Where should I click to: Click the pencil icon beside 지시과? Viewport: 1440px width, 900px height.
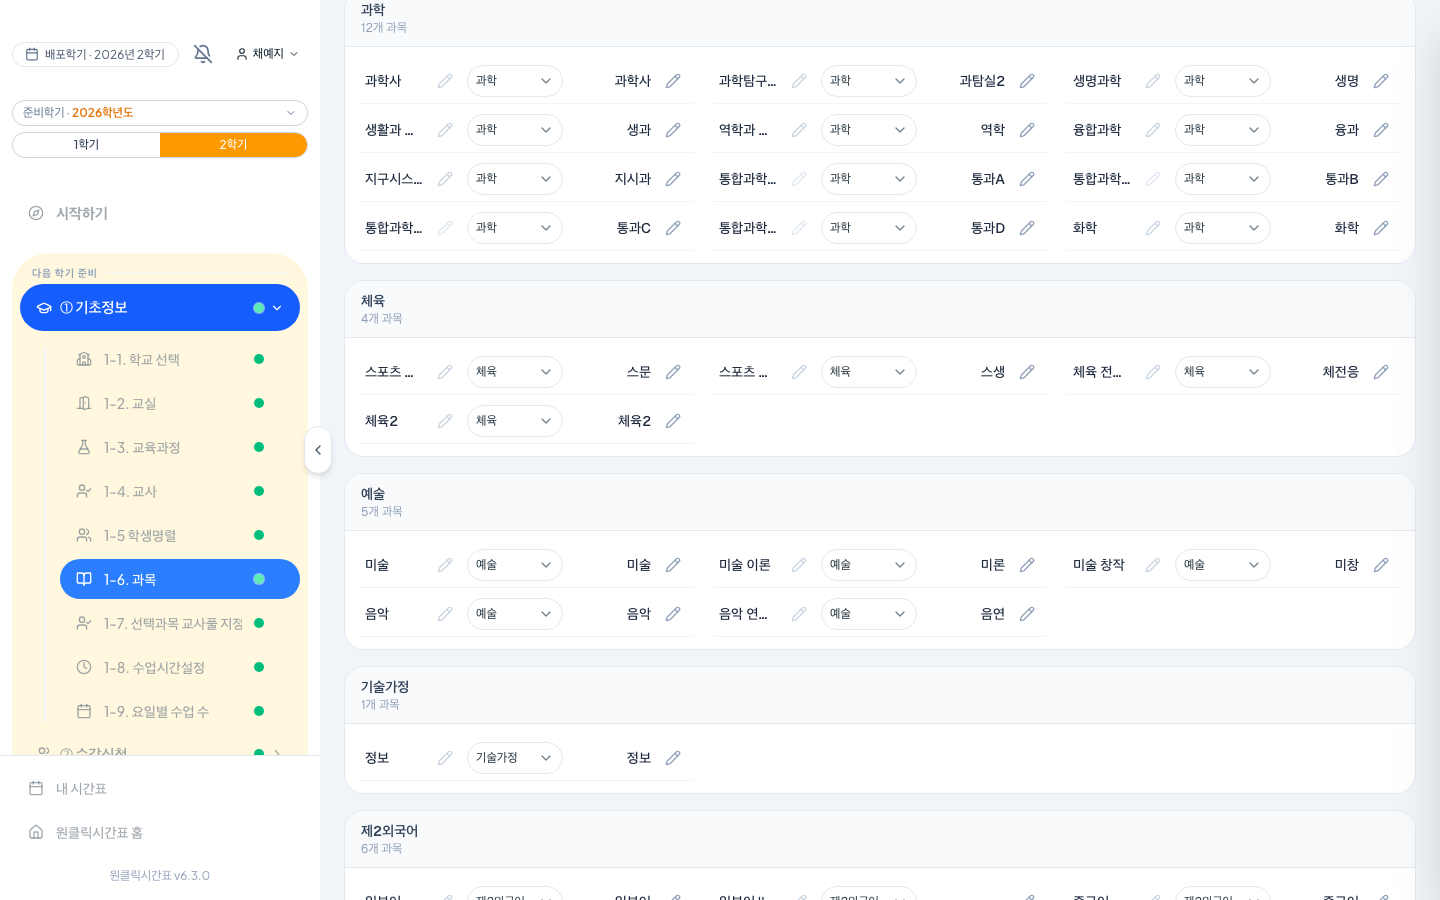click(673, 179)
